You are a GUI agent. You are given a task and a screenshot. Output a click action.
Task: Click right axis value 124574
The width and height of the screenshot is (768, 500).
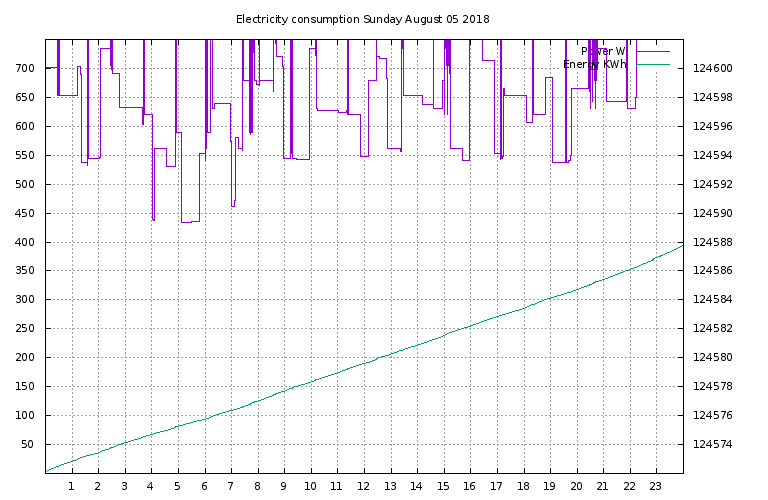713,444
